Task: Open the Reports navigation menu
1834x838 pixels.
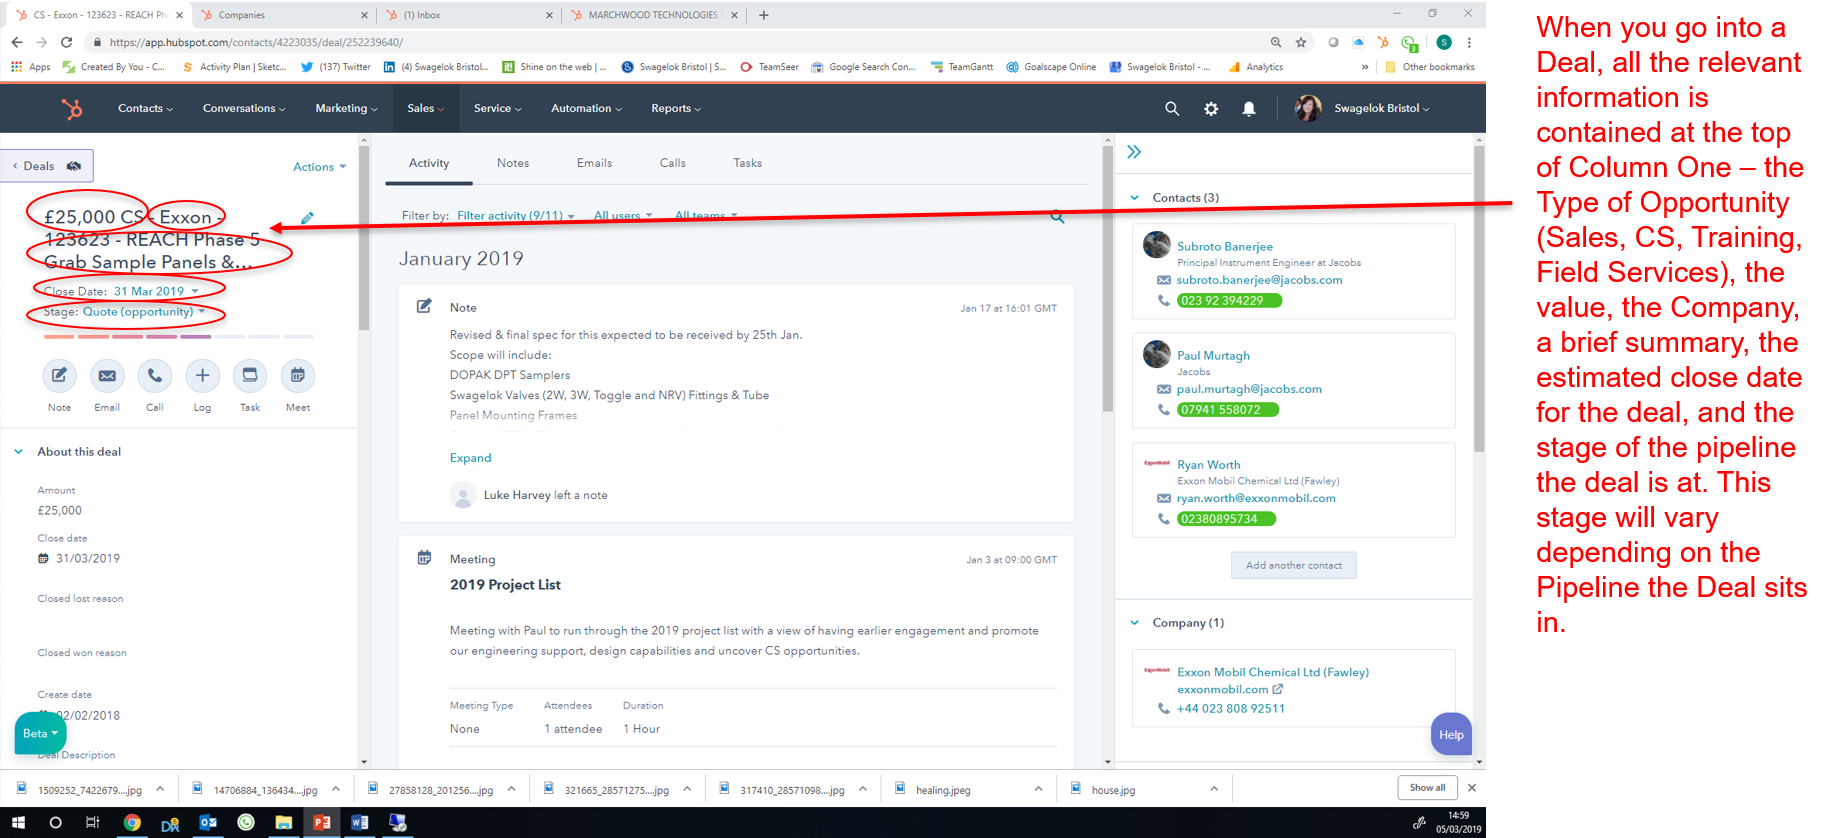Action: (676, 108)
